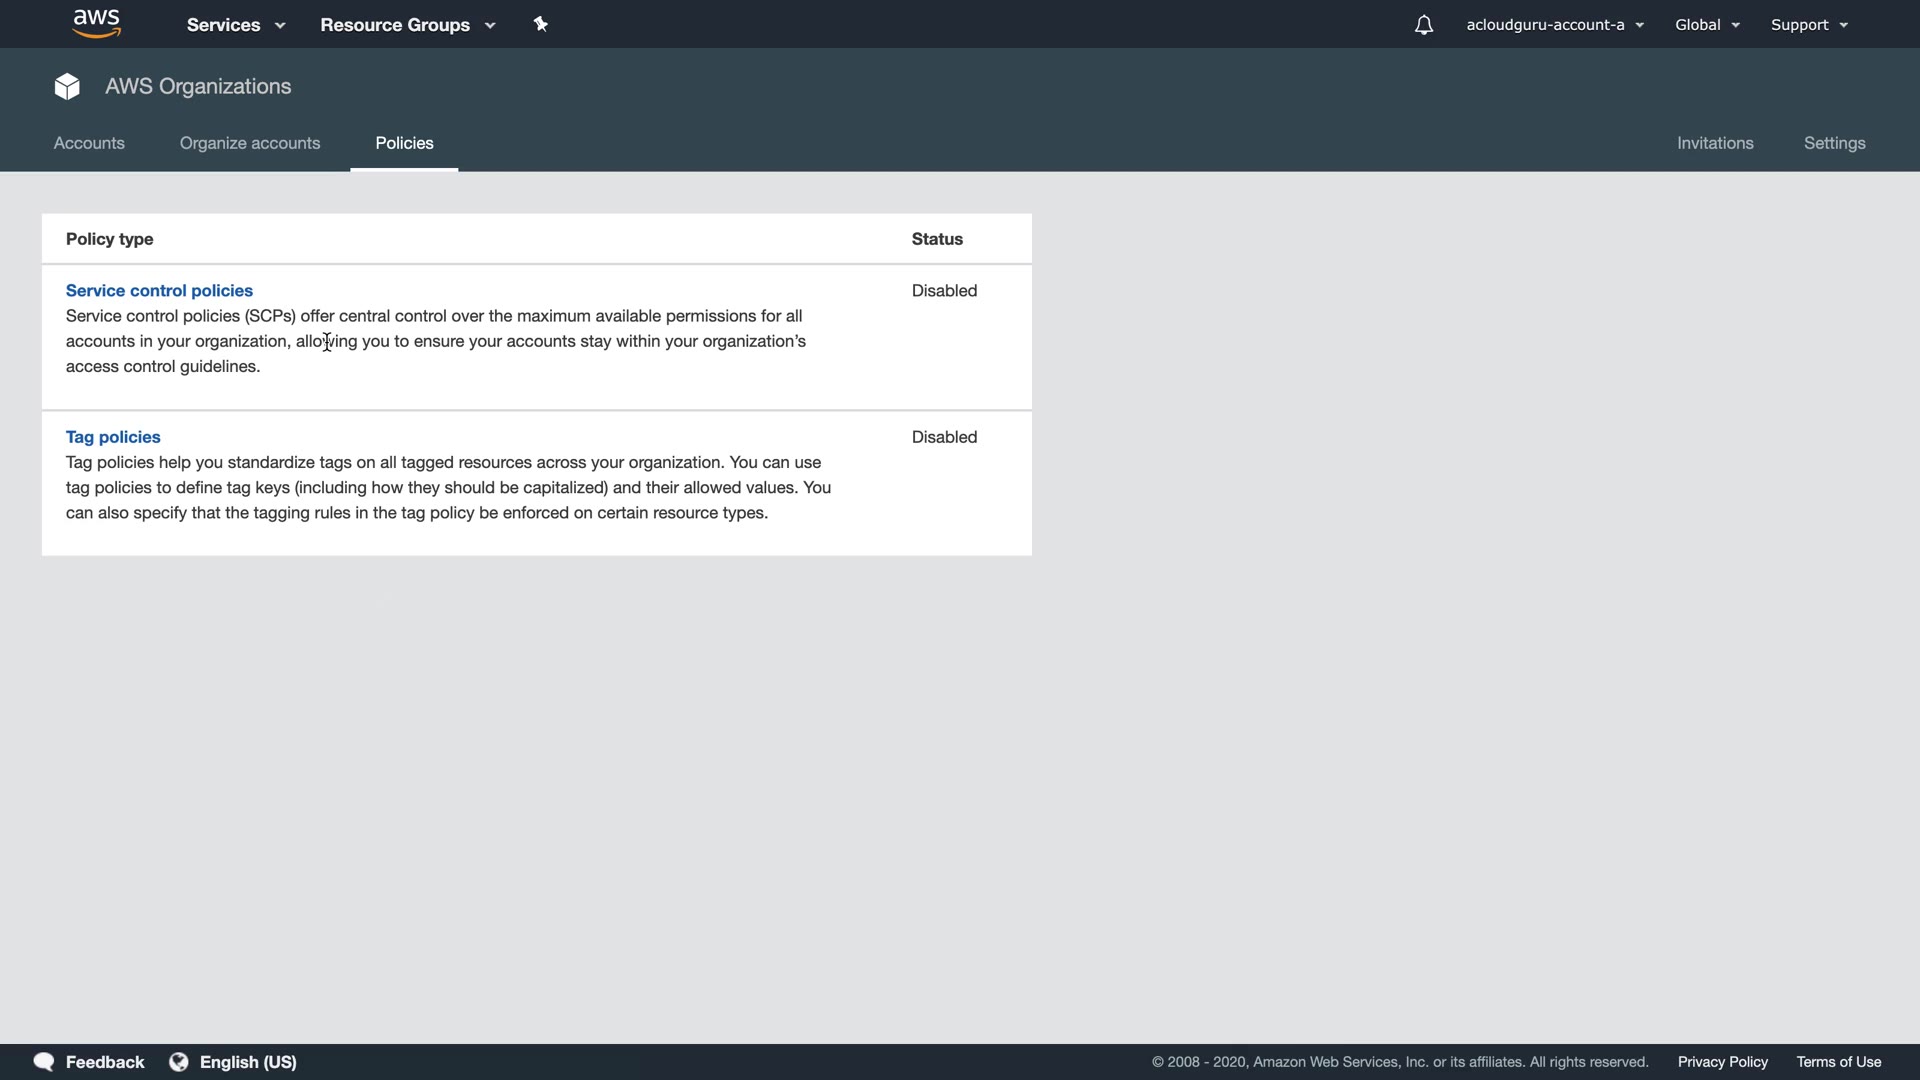Open the acloudguru-account-a account menu

click(x=1554, y=25)
